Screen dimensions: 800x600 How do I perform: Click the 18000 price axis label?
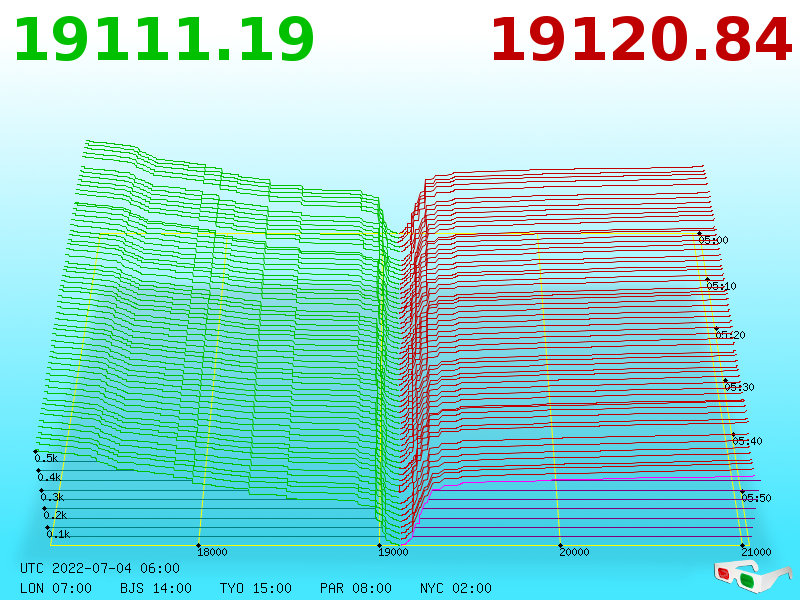click(212, 552)
